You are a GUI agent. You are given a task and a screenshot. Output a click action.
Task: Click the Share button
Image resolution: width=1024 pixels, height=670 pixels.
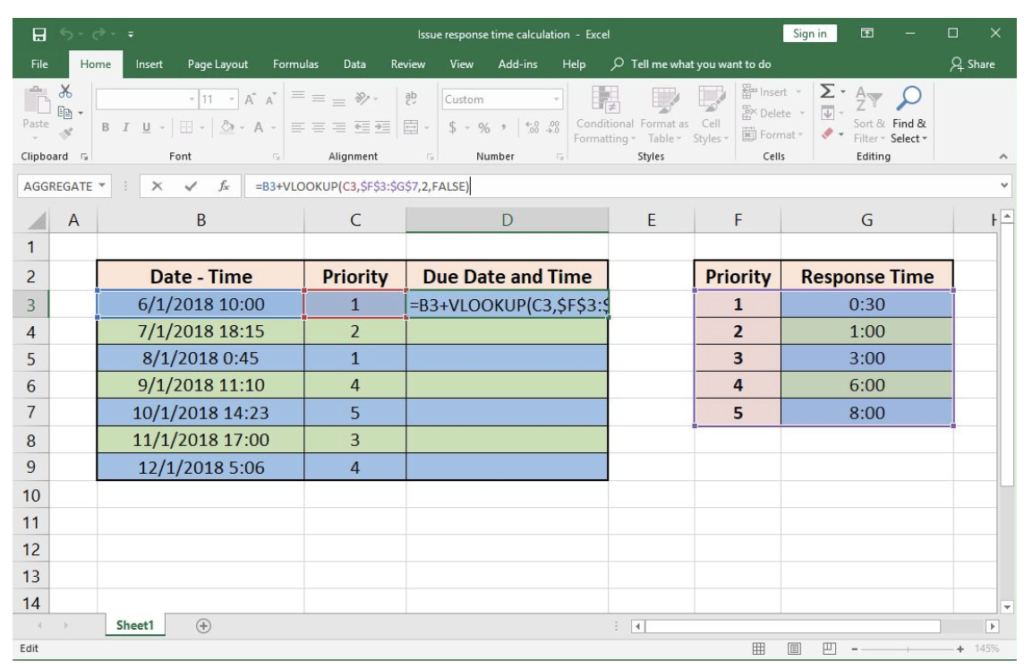(x=977, y=61)
